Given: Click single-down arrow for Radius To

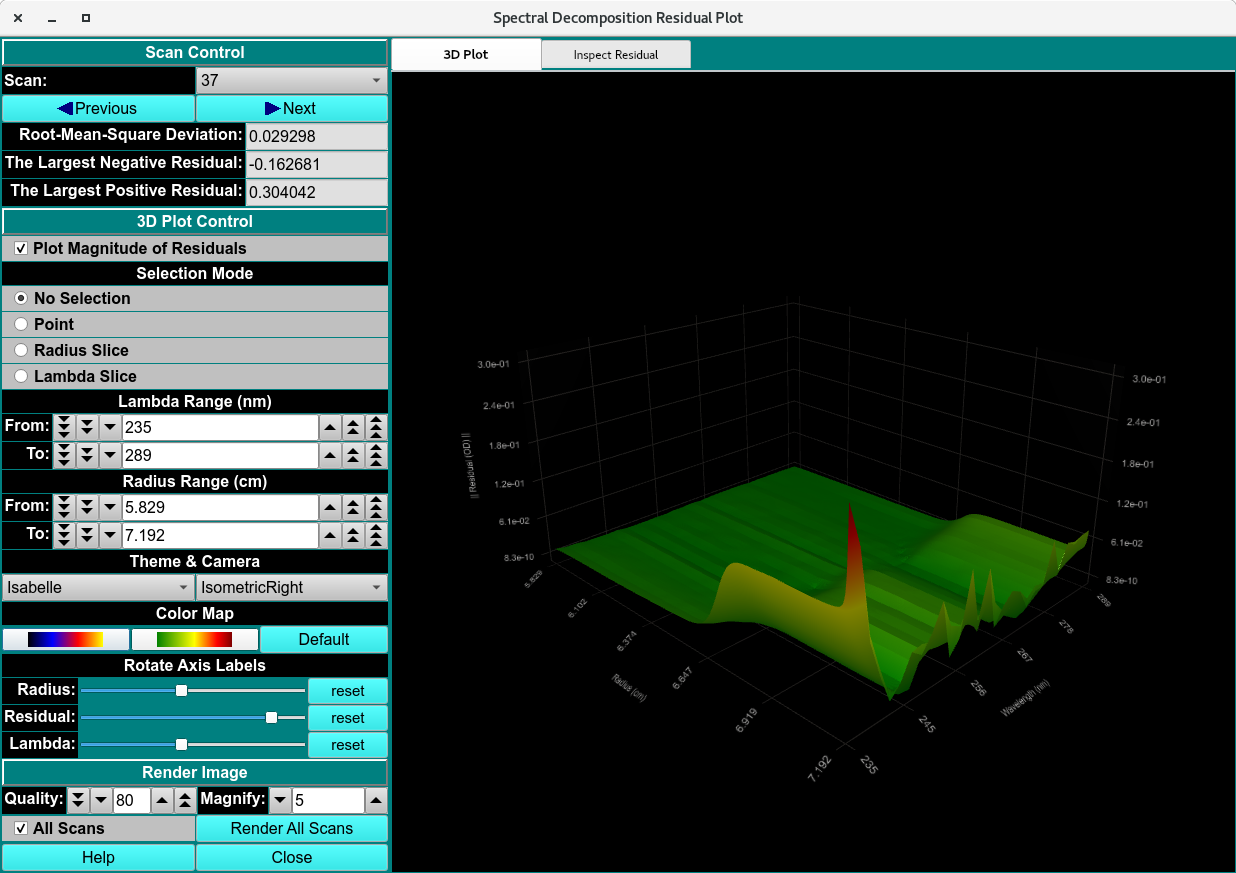Looking at the screenshot, I should click(110, 535).
